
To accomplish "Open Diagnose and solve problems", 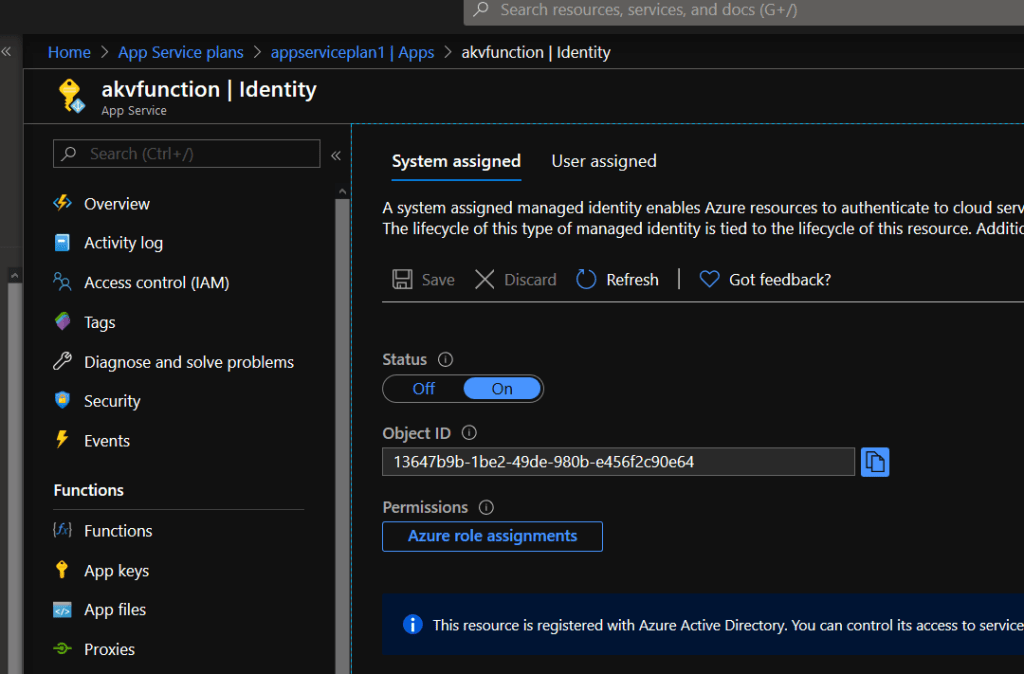I will (x=188, y=362).
